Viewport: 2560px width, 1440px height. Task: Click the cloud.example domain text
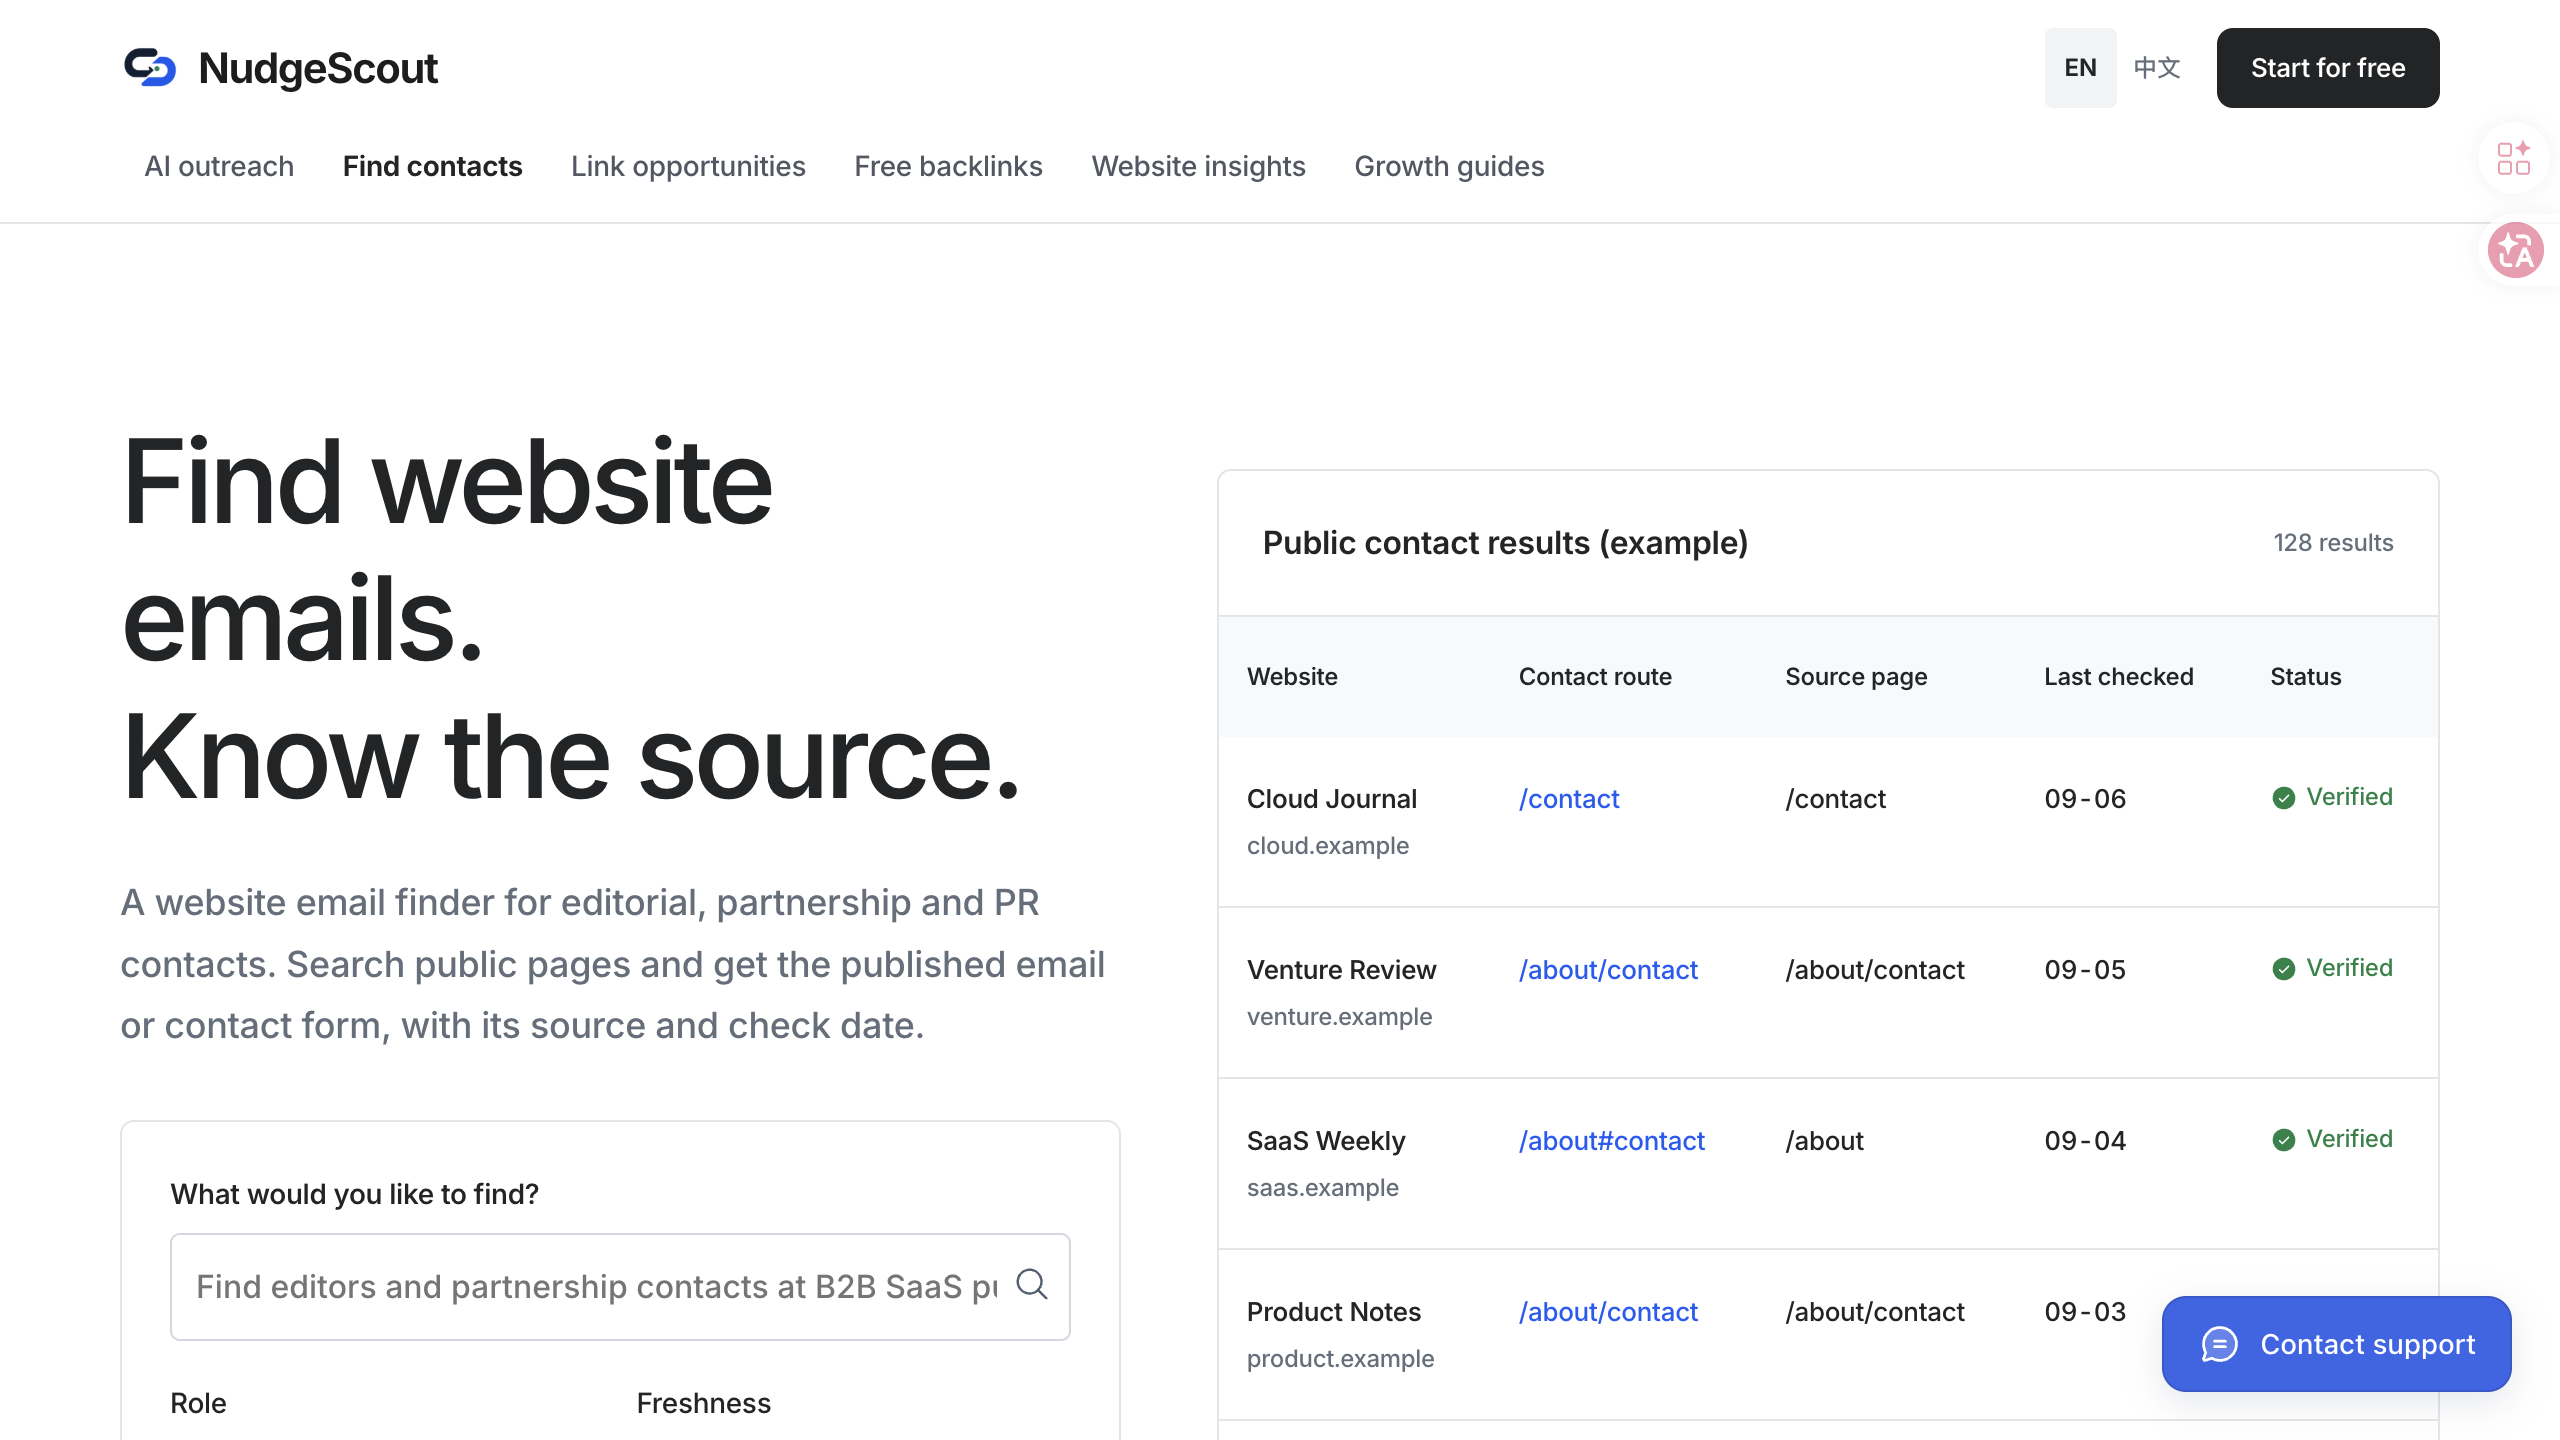point(1327,846)
